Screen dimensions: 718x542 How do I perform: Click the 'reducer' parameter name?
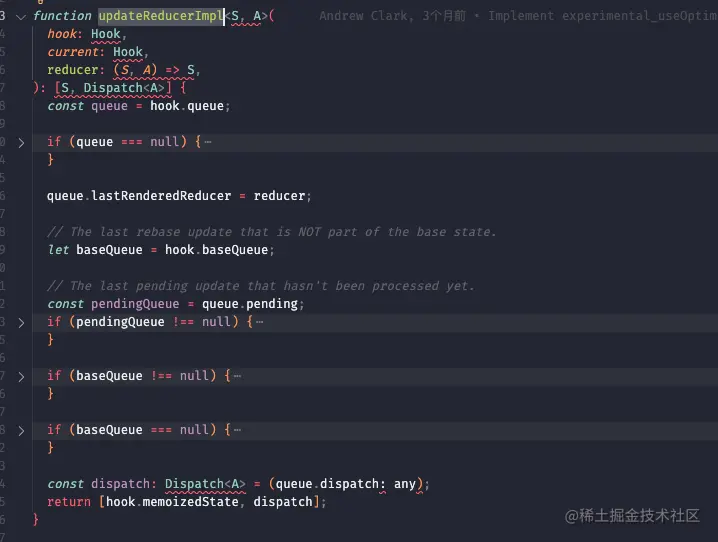[x=72, y=70]
